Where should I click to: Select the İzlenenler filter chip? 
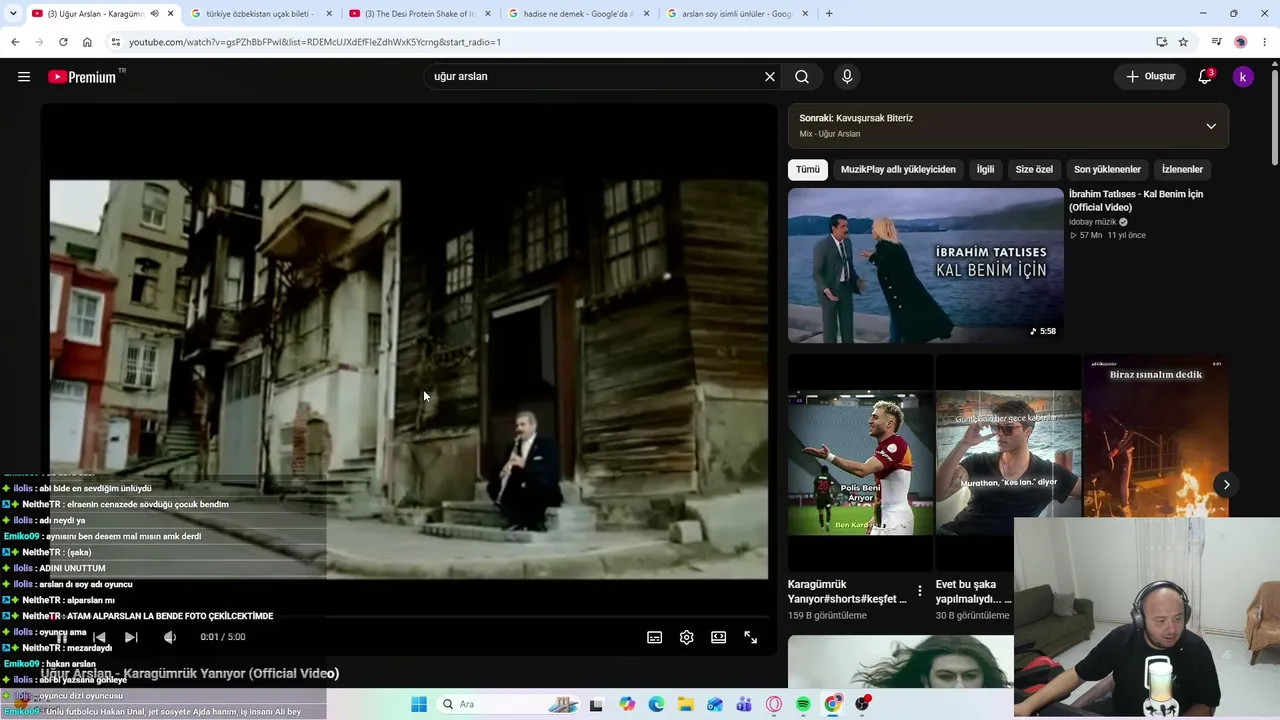(x=1182, y=170)
